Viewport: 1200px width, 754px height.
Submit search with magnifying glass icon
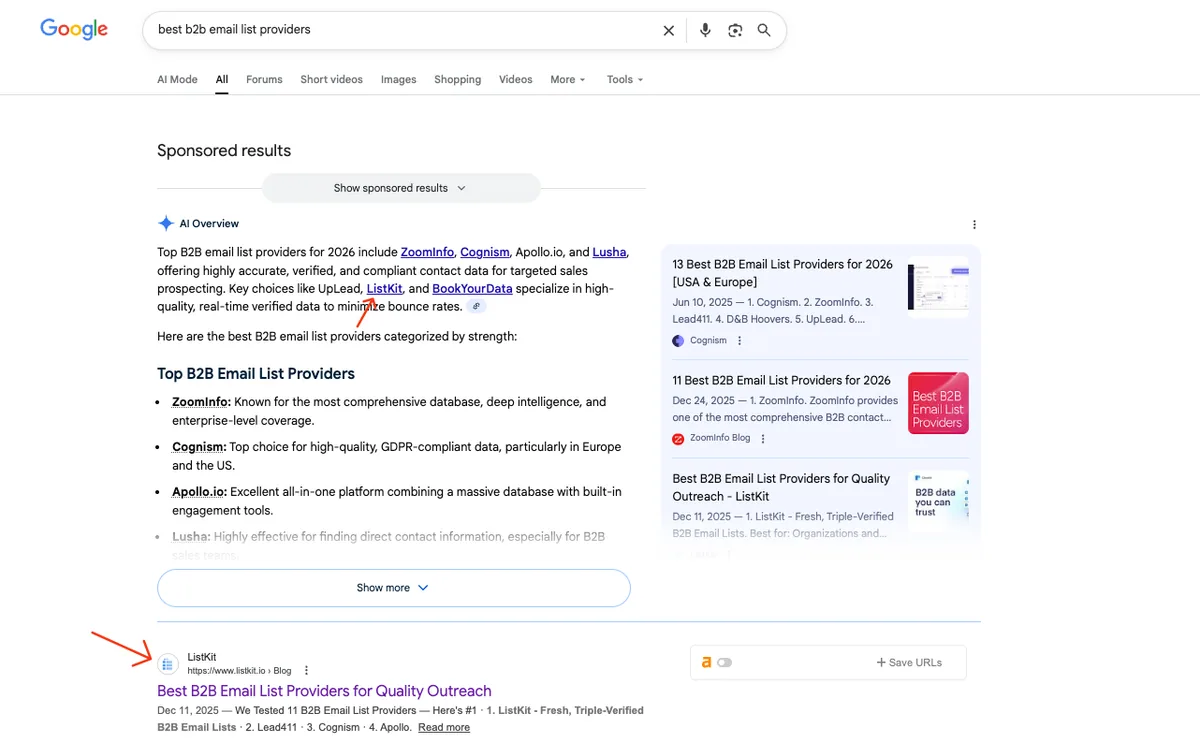pos(764,30)
